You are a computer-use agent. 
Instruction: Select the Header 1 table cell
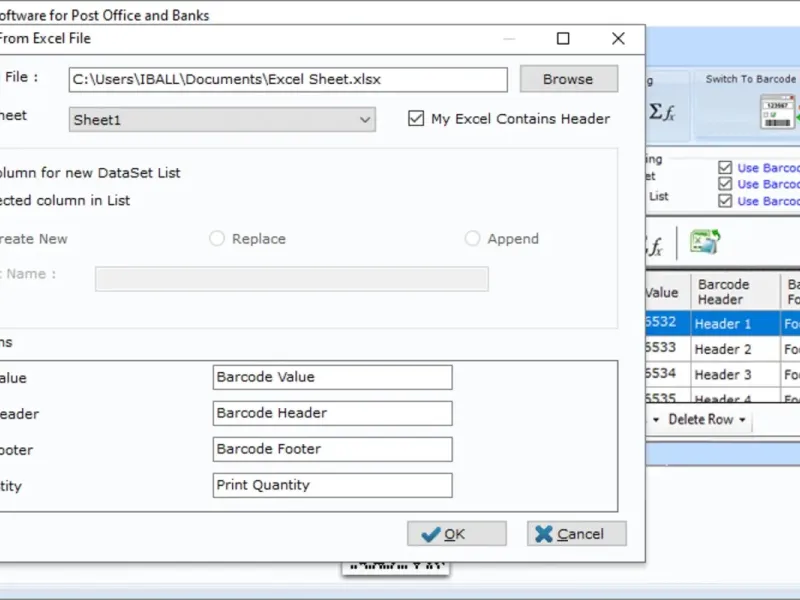735,323
